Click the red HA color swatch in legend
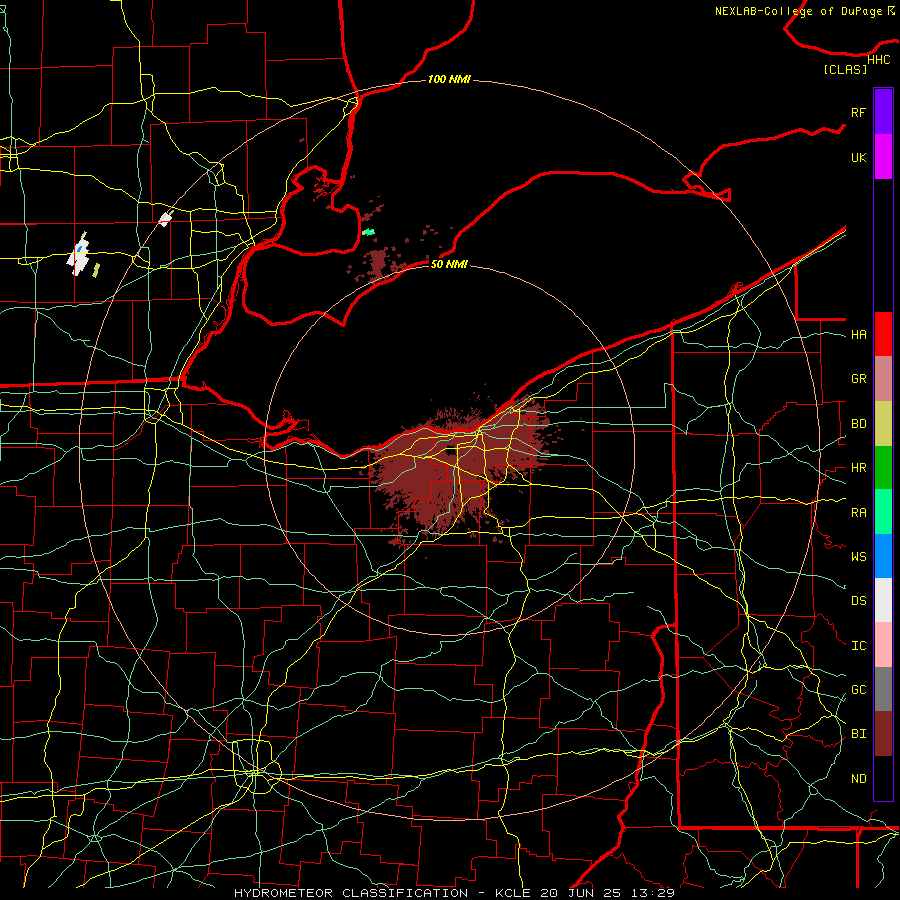 tap(883, 334)
